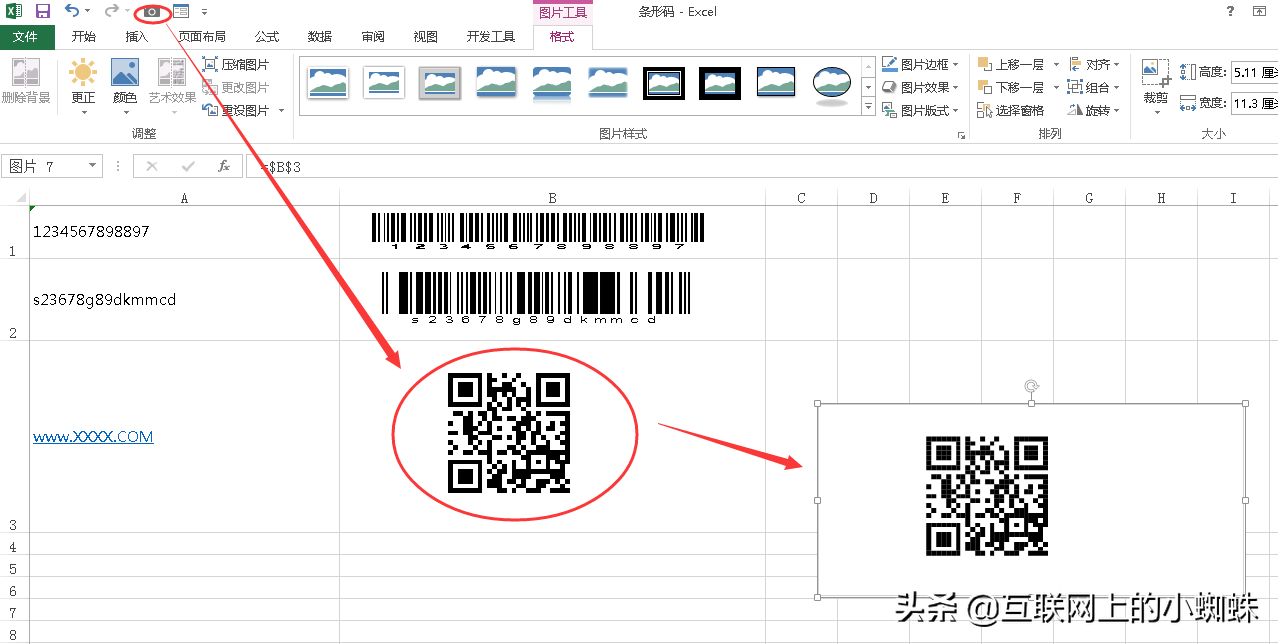The width and height of the screenshot is (1278, 644).
Task: Click the insert function fx button
Action: pos(225,166)
